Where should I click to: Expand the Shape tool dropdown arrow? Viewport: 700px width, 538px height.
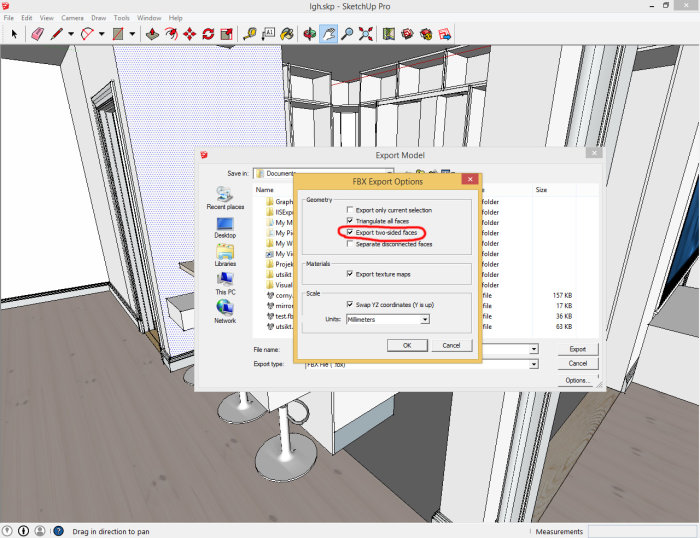132,34
